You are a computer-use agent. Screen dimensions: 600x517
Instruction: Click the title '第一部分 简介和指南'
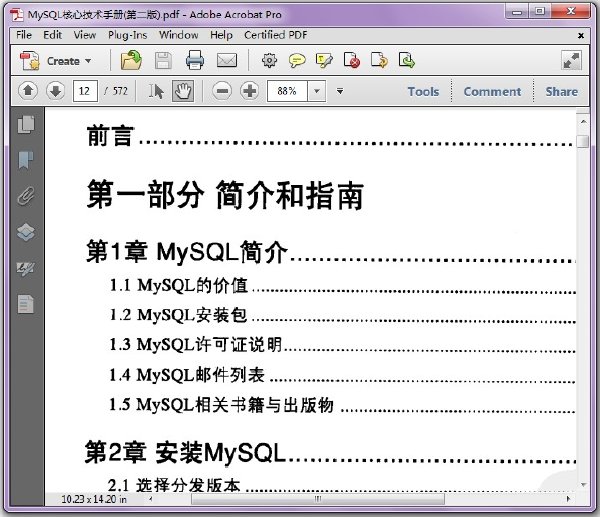(x=225, y=195)
